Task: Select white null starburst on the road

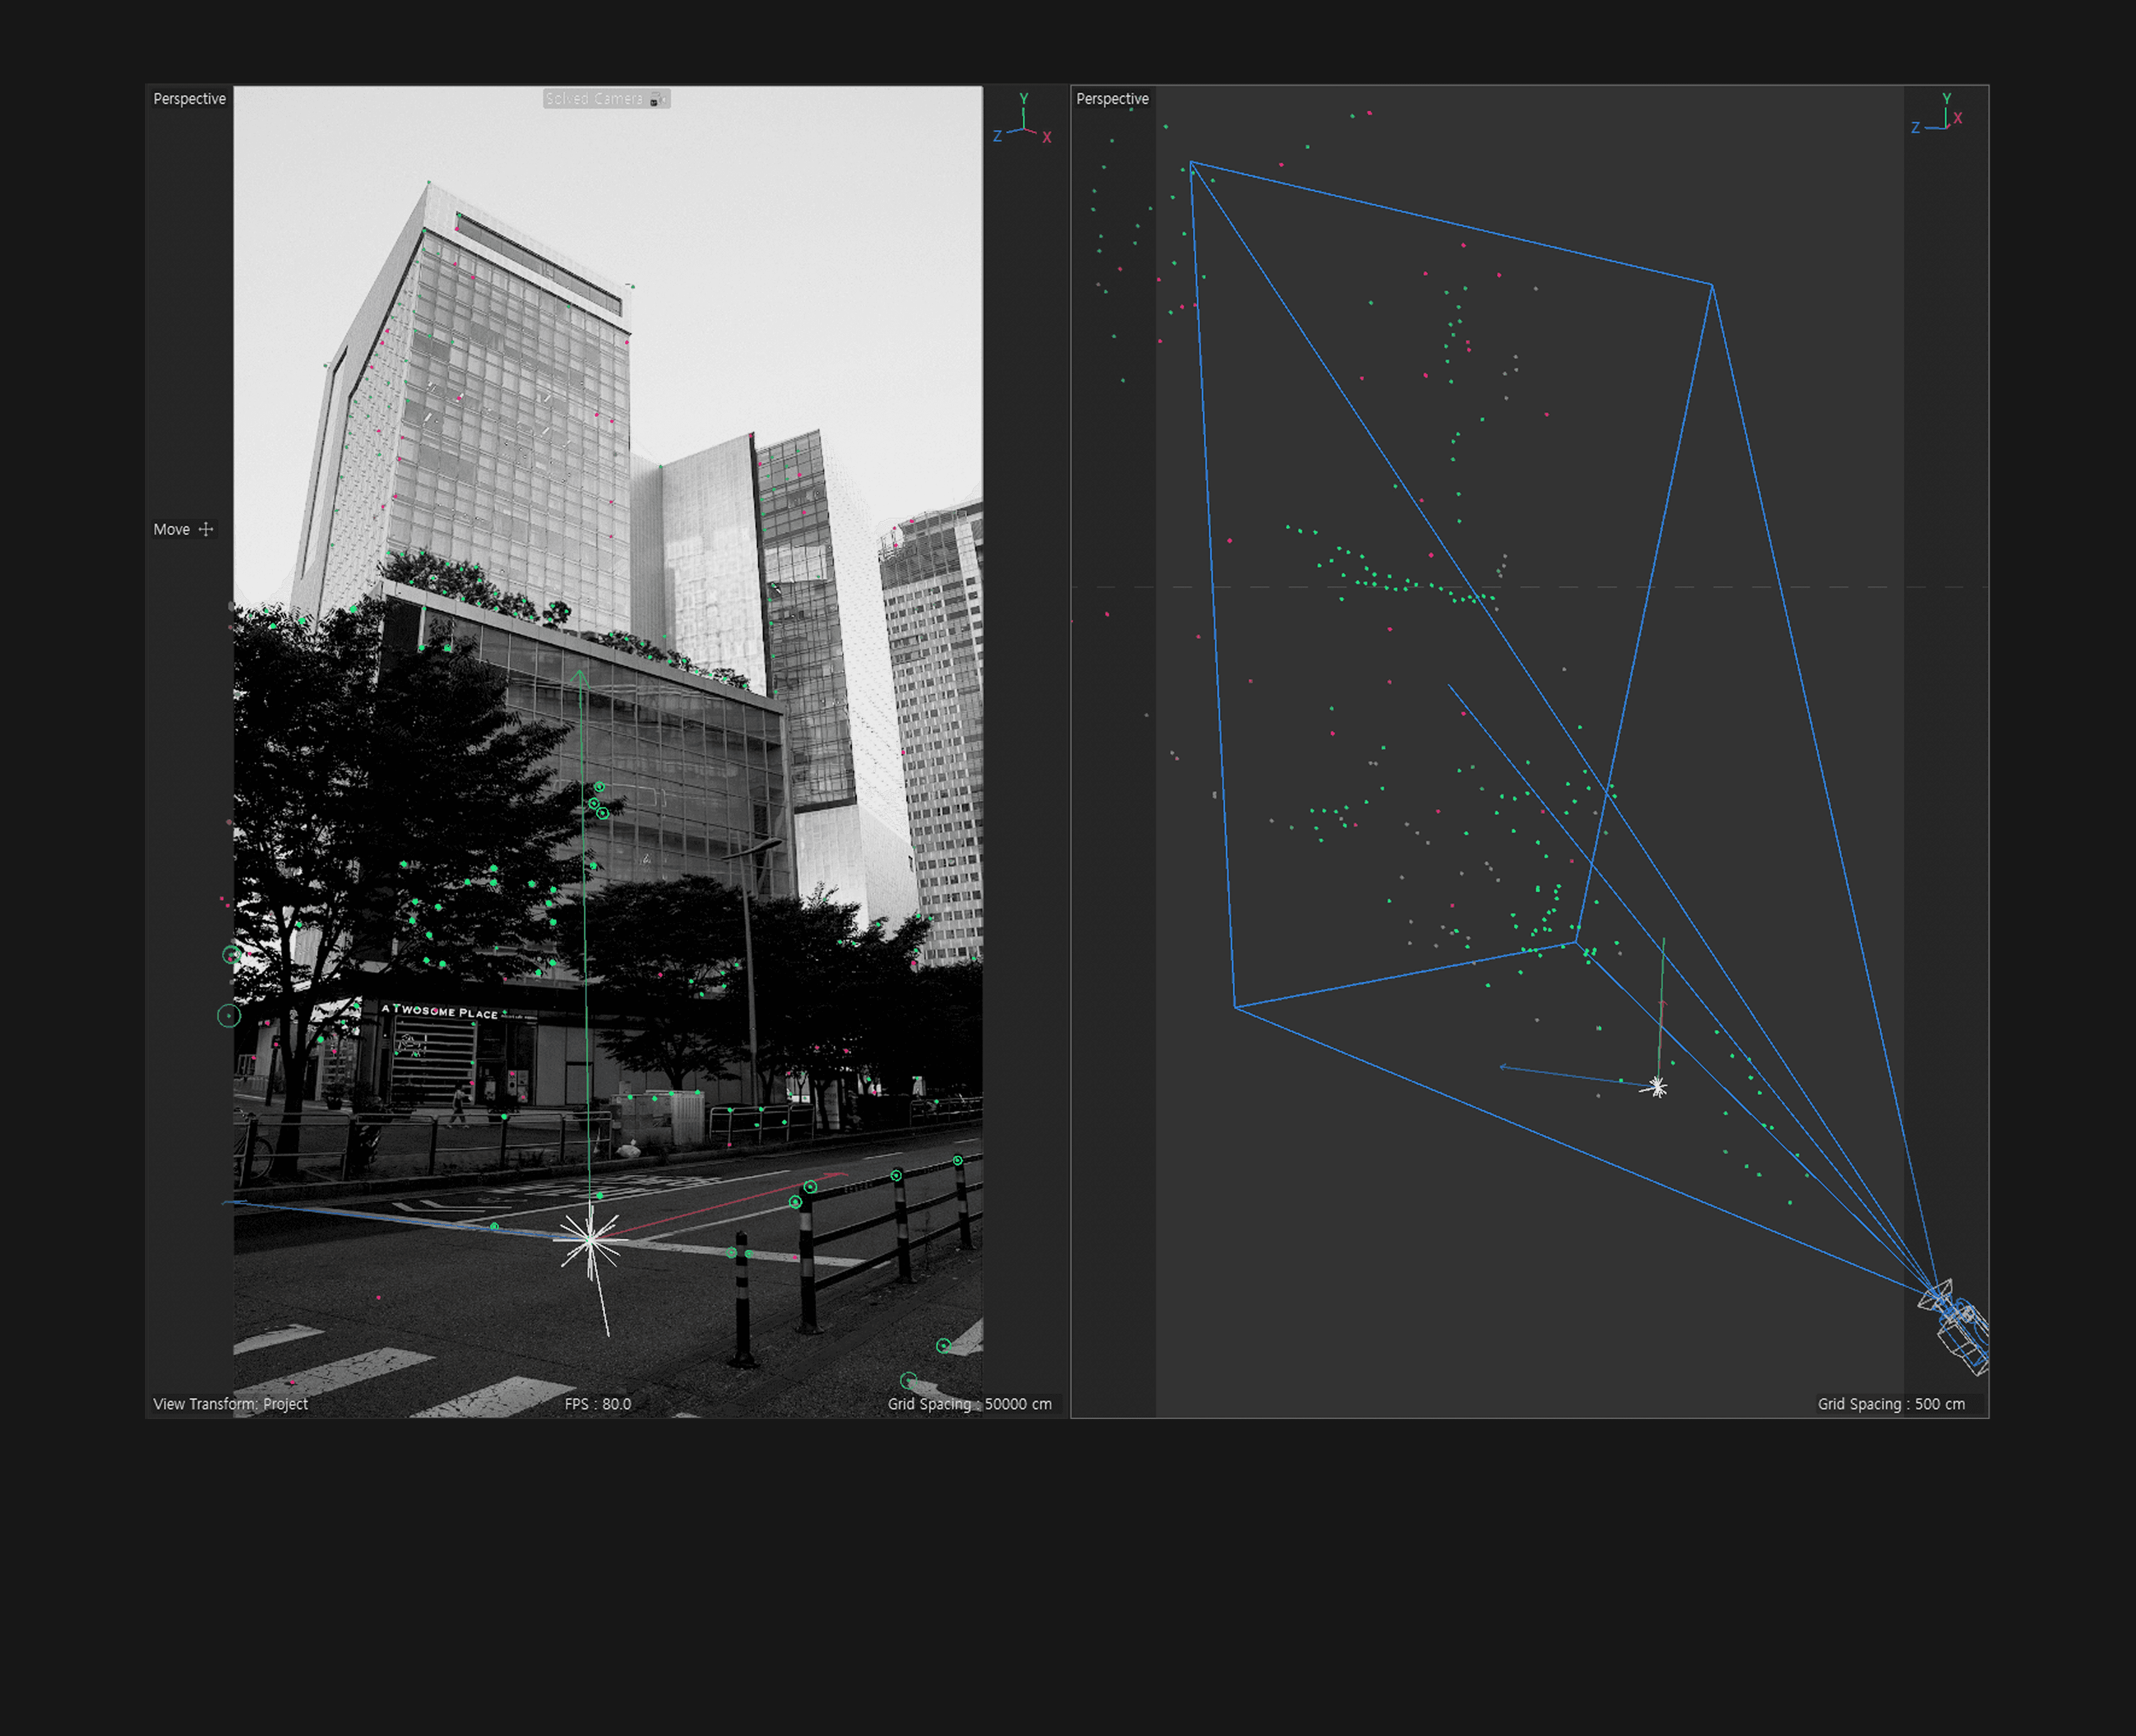Action: pyautogui.click(x=590, y=1240)
